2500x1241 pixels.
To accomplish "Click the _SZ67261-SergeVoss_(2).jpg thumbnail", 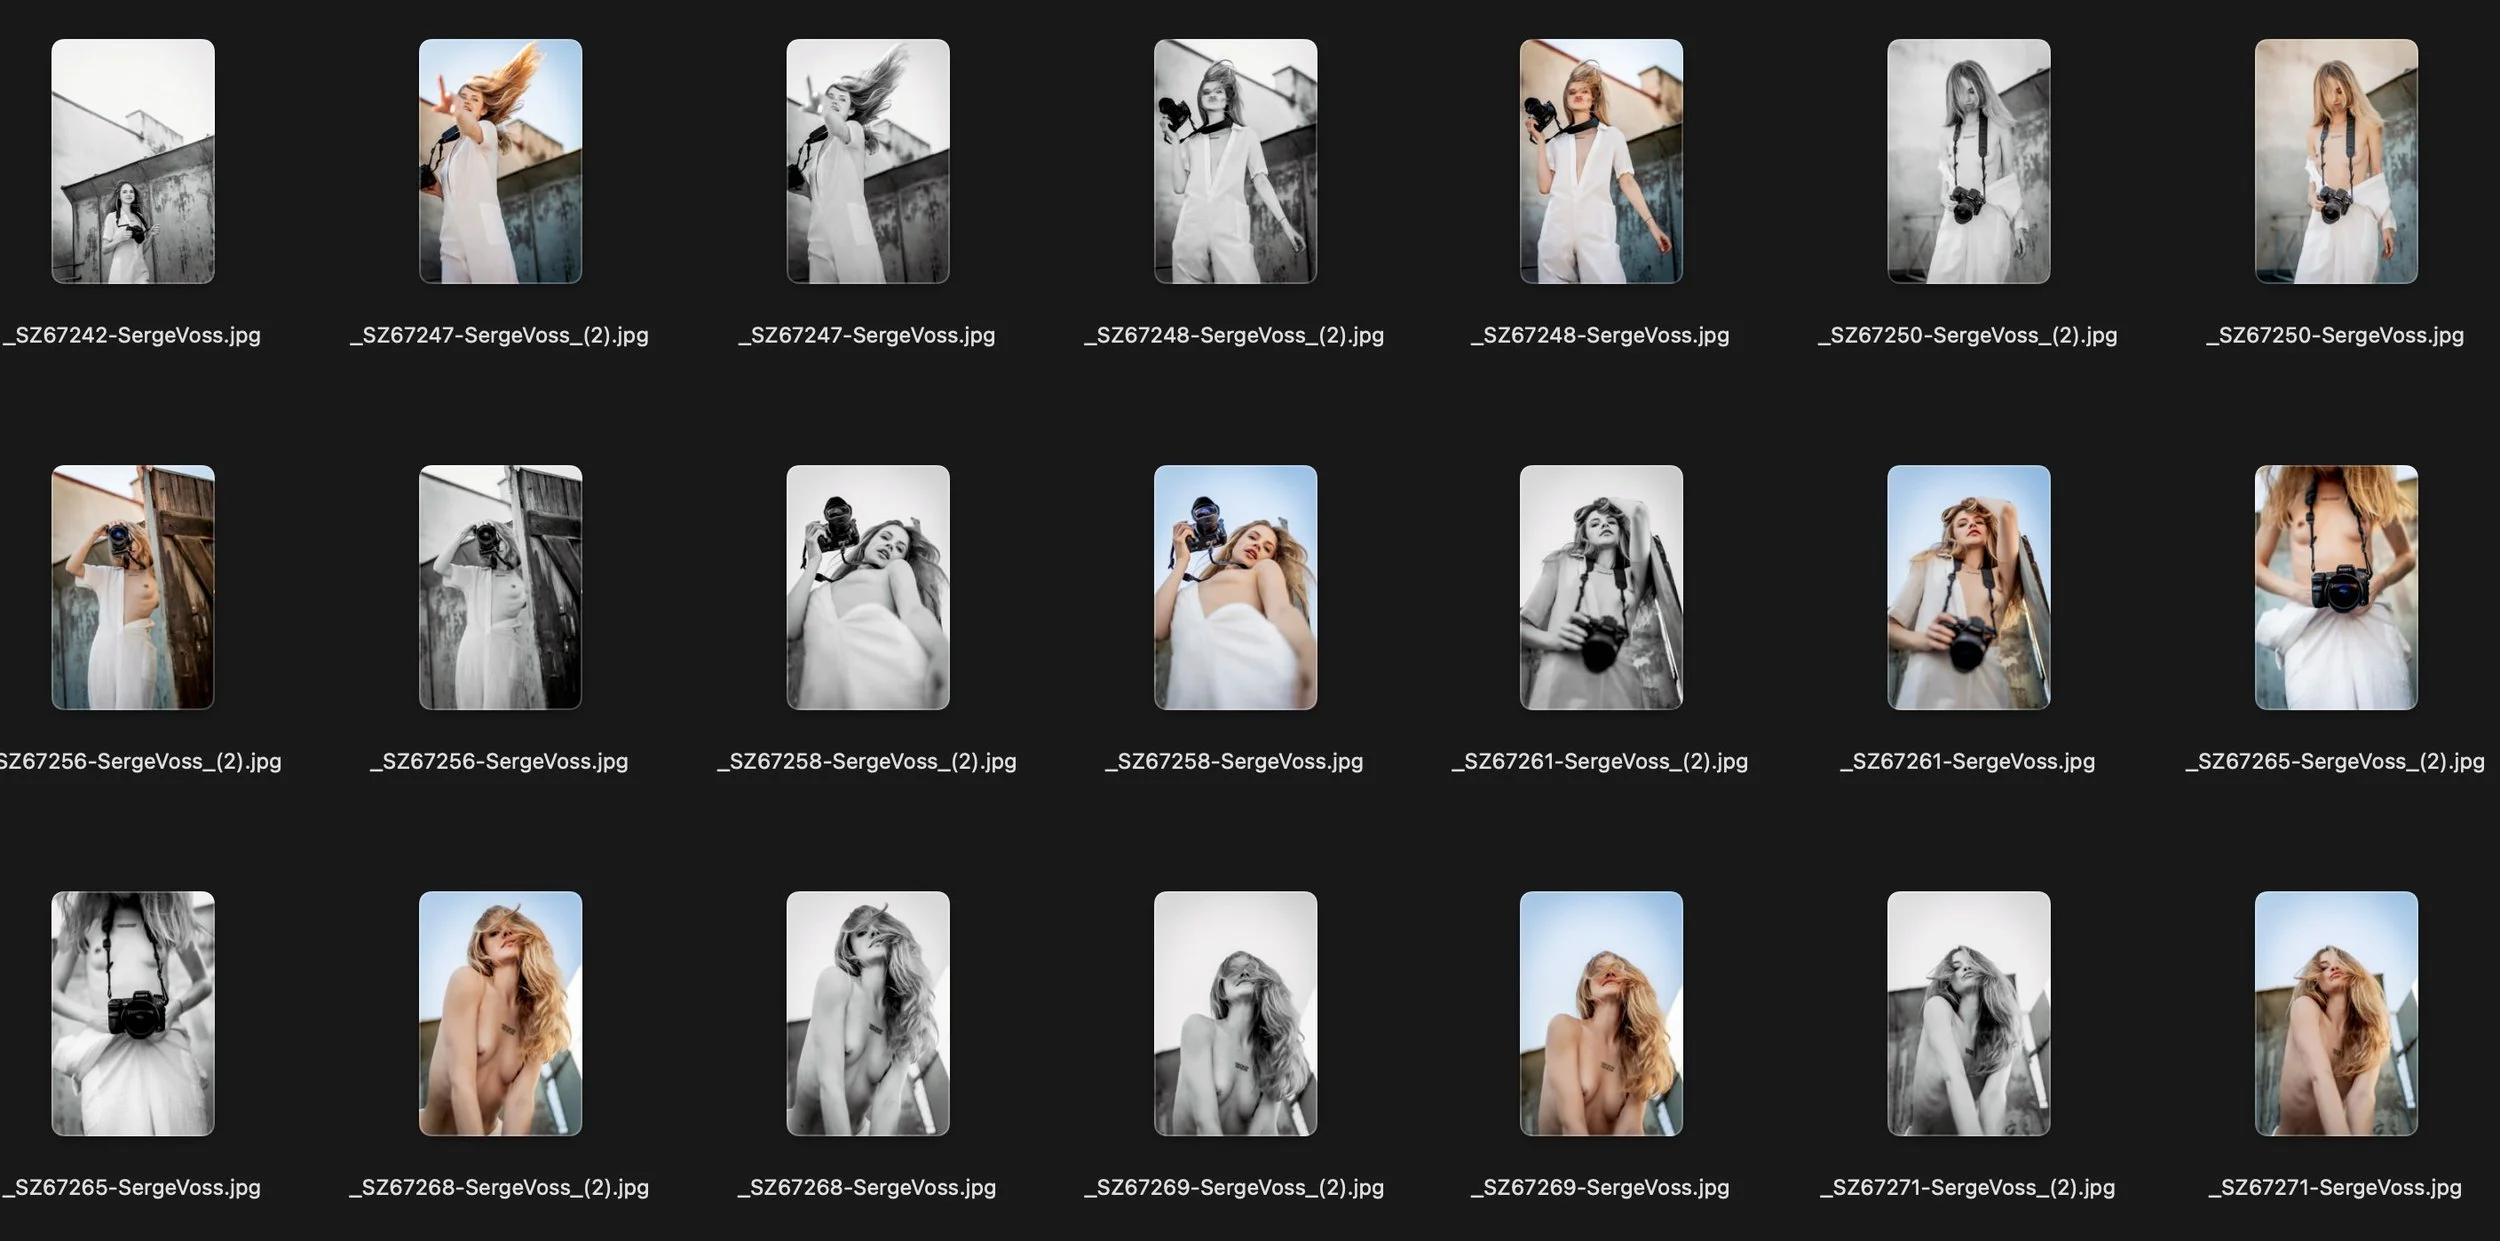I will pos(1601,592).
